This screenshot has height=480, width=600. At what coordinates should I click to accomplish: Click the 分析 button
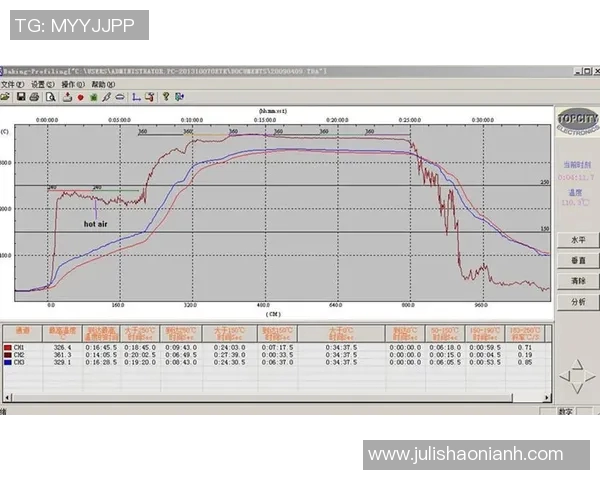(578, 302)
